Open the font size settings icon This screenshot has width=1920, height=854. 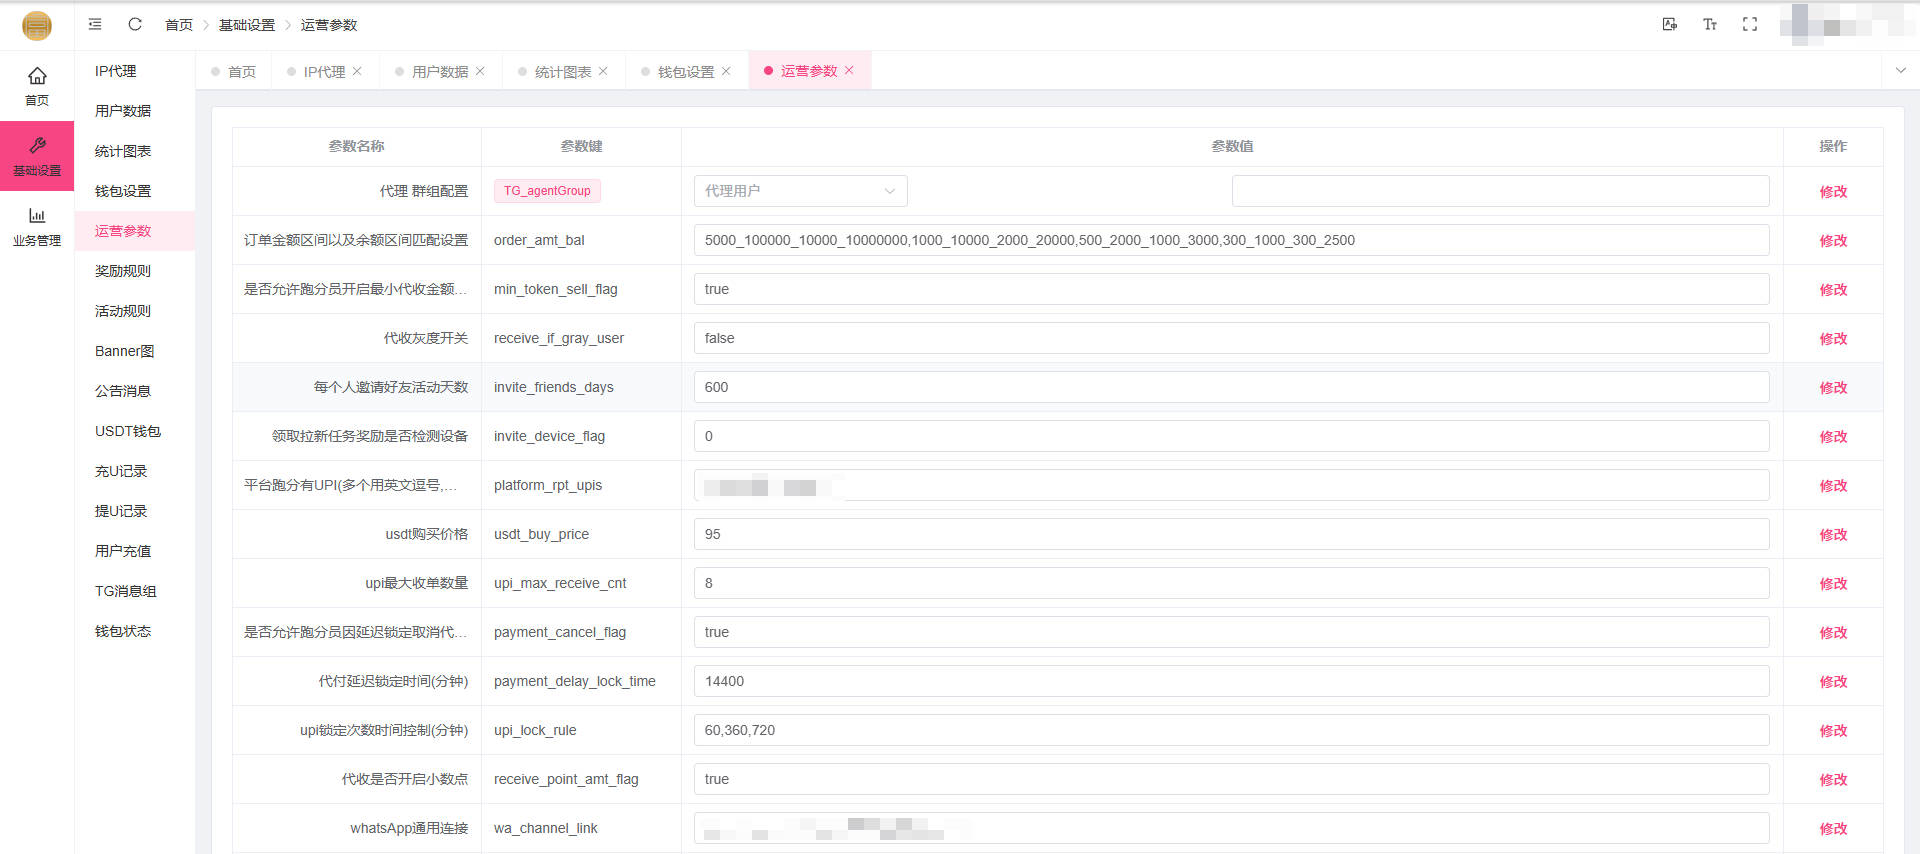pos(1710,24)
